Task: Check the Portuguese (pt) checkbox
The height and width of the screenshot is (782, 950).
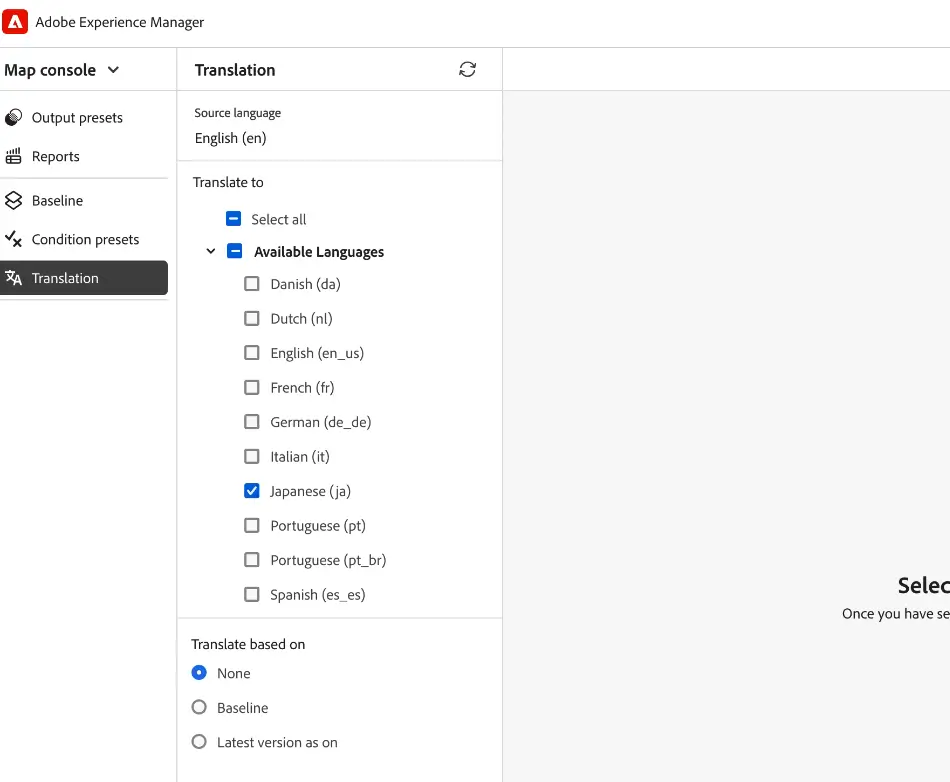Action: pos(251,525)
